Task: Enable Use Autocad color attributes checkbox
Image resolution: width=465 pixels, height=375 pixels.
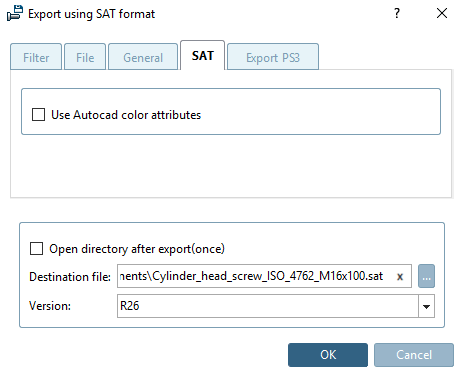Action: 38,114
